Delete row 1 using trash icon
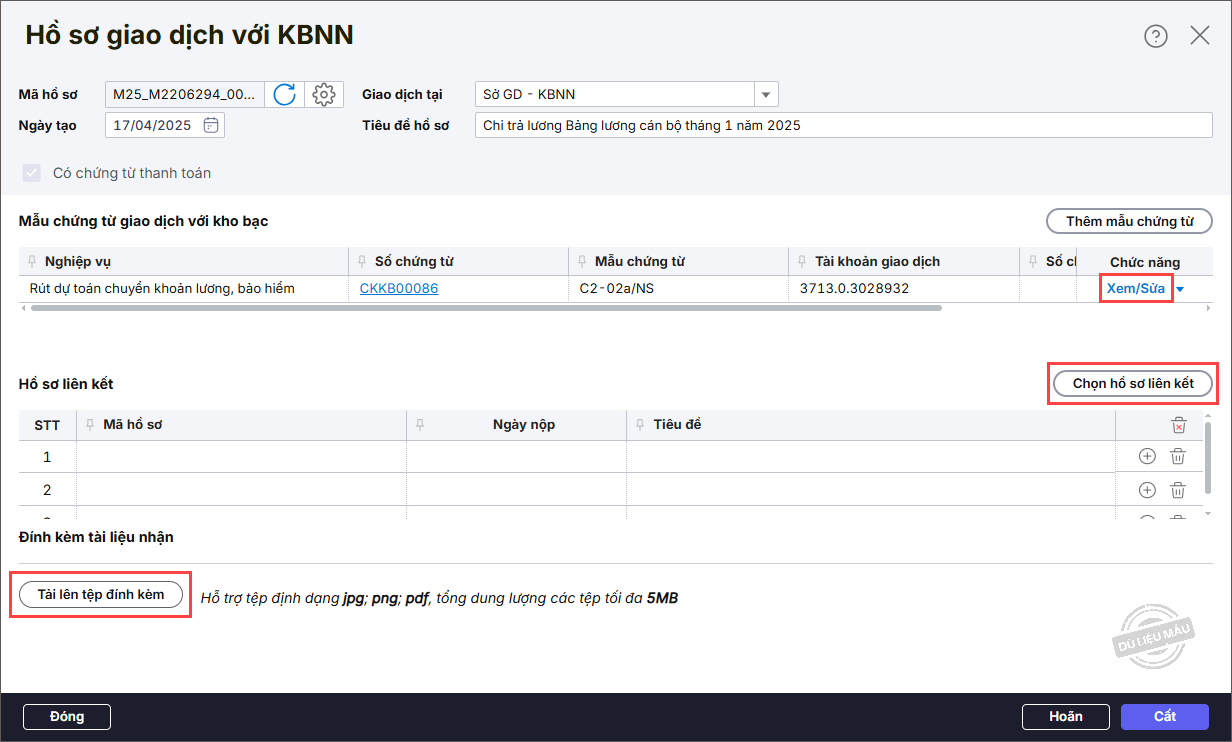This screenshot has width=1232, height=742. [1178, 457]
